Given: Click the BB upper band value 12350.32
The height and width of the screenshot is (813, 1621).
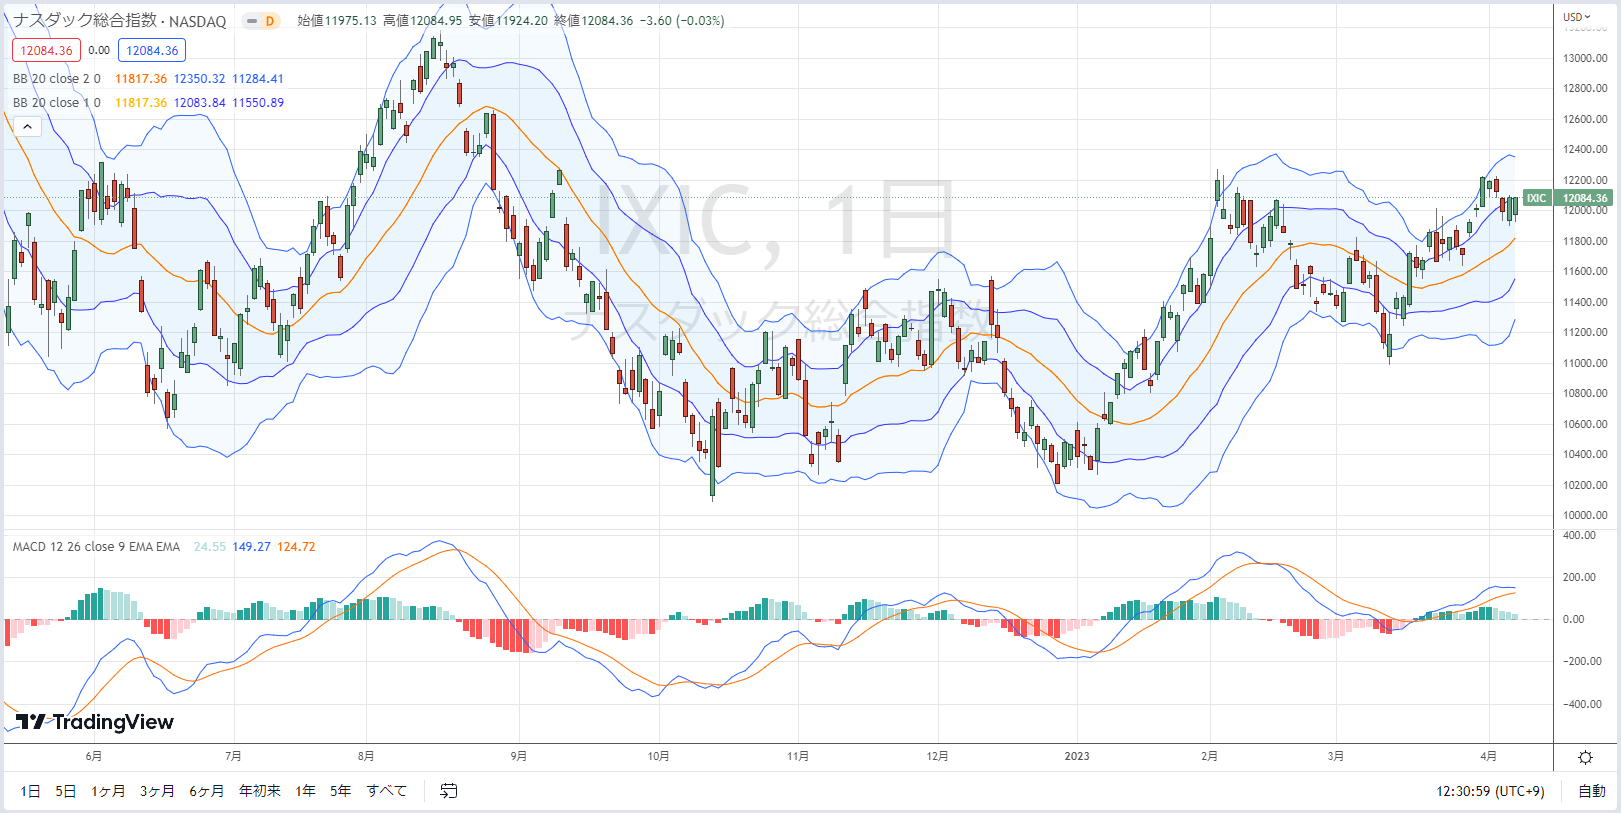Looking at the screenshot, I should [x=200, y=79].
